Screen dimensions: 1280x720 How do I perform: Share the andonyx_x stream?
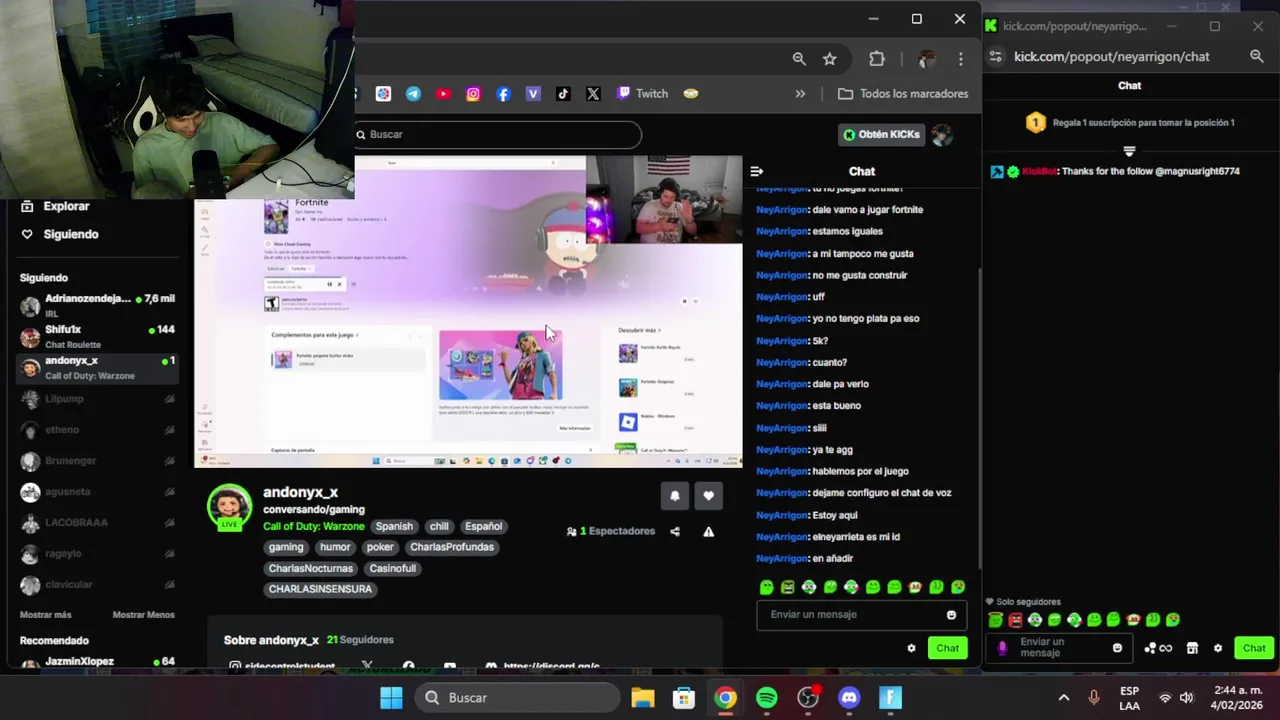click(675, 532)
